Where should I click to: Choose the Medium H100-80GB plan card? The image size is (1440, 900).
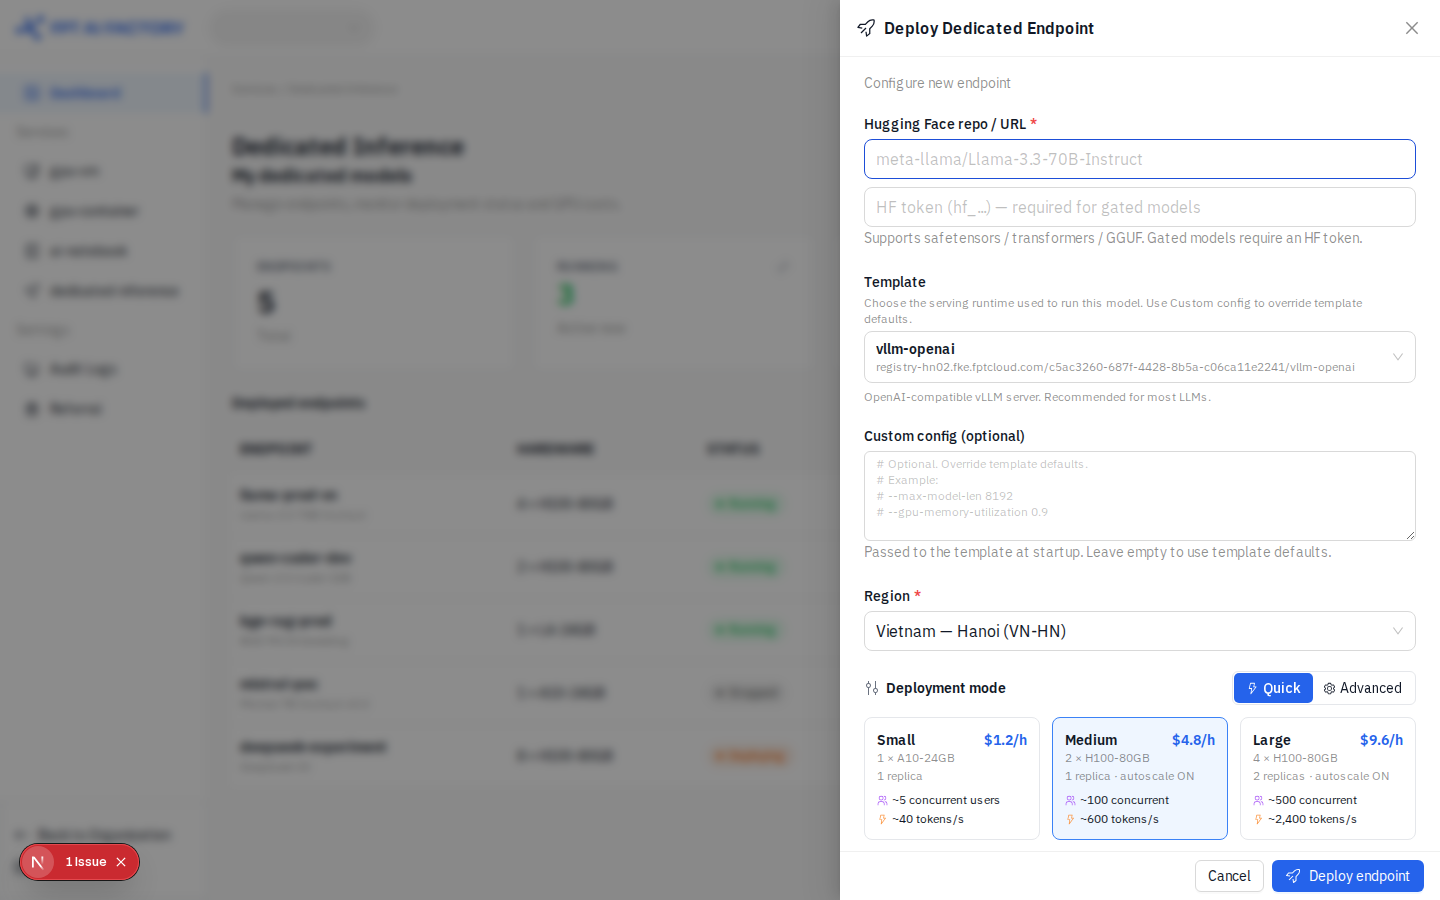tap(1140, 778)
